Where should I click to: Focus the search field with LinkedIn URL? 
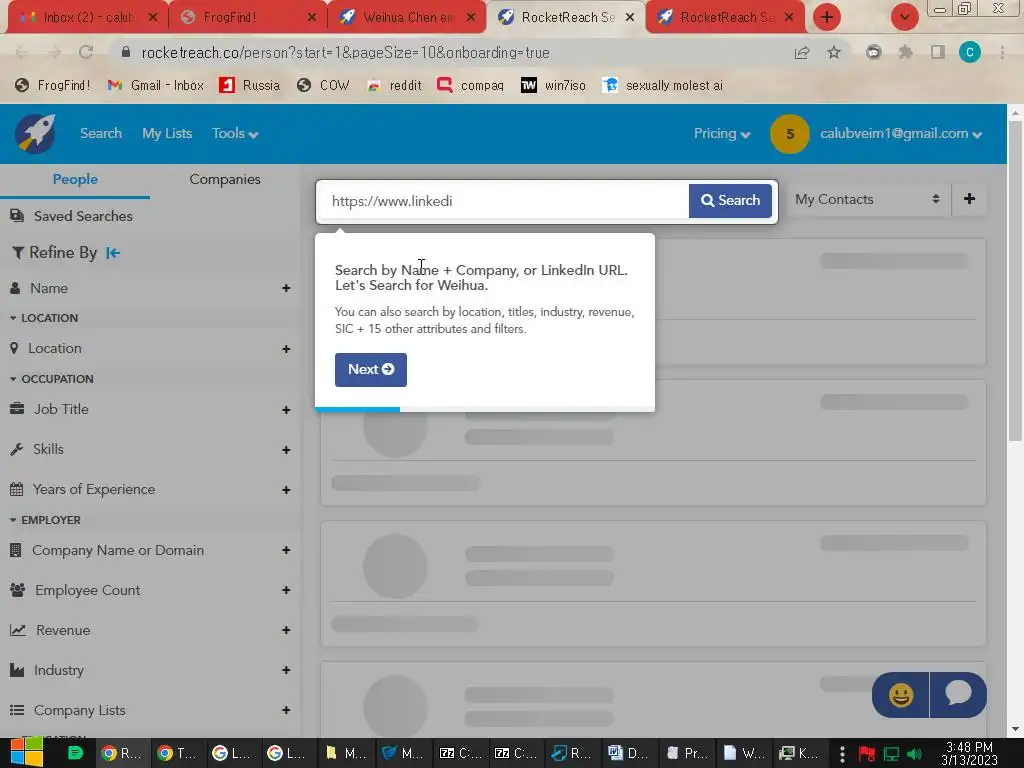coord(503,201)
